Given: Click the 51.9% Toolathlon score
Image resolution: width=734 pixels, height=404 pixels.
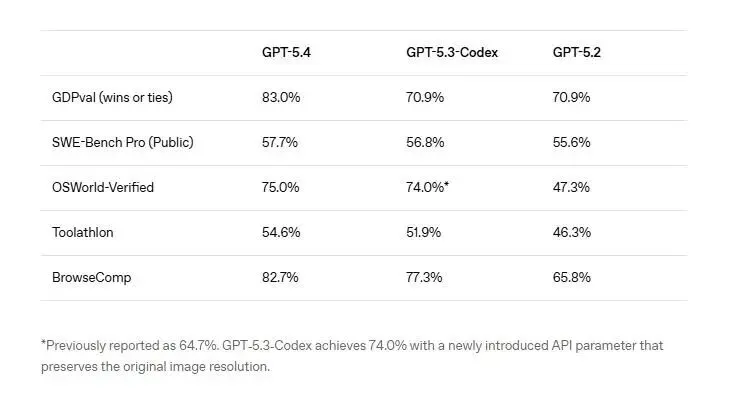Looking at the screenshot, I should point(423,232).
